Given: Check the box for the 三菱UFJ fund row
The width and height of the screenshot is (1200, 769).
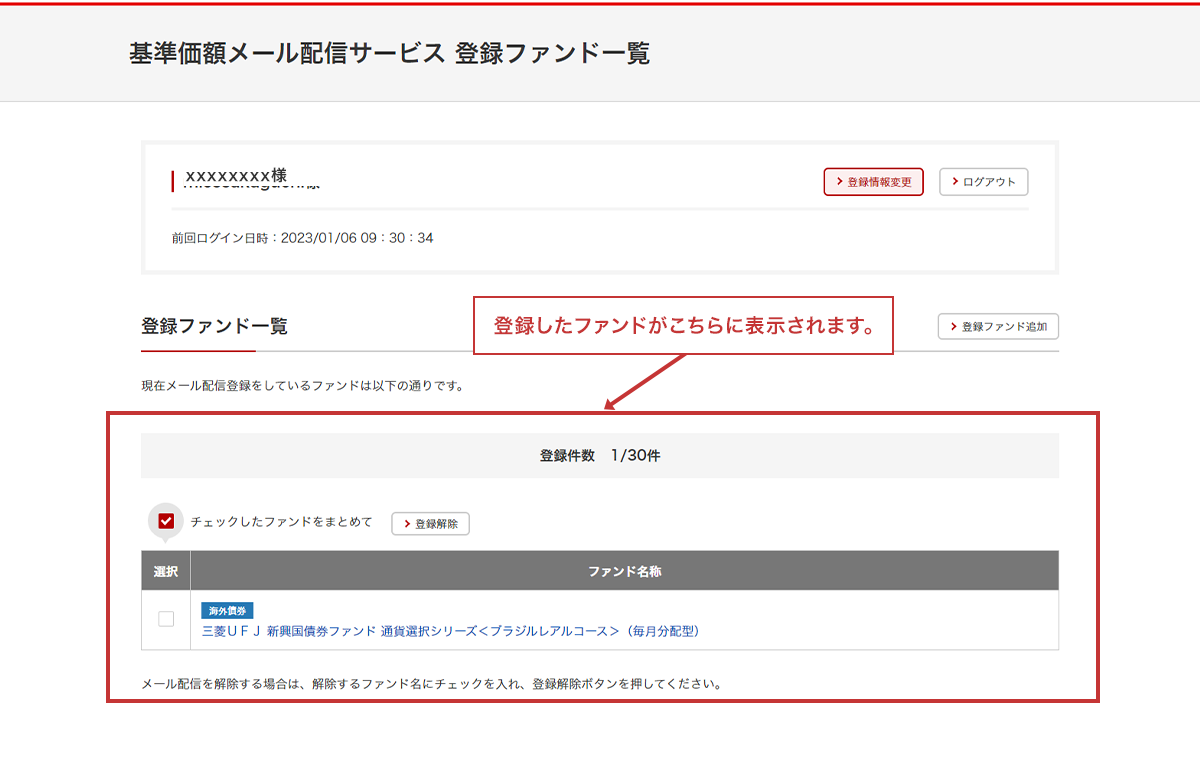Looking at the screenshot, I should pos(166,619).
